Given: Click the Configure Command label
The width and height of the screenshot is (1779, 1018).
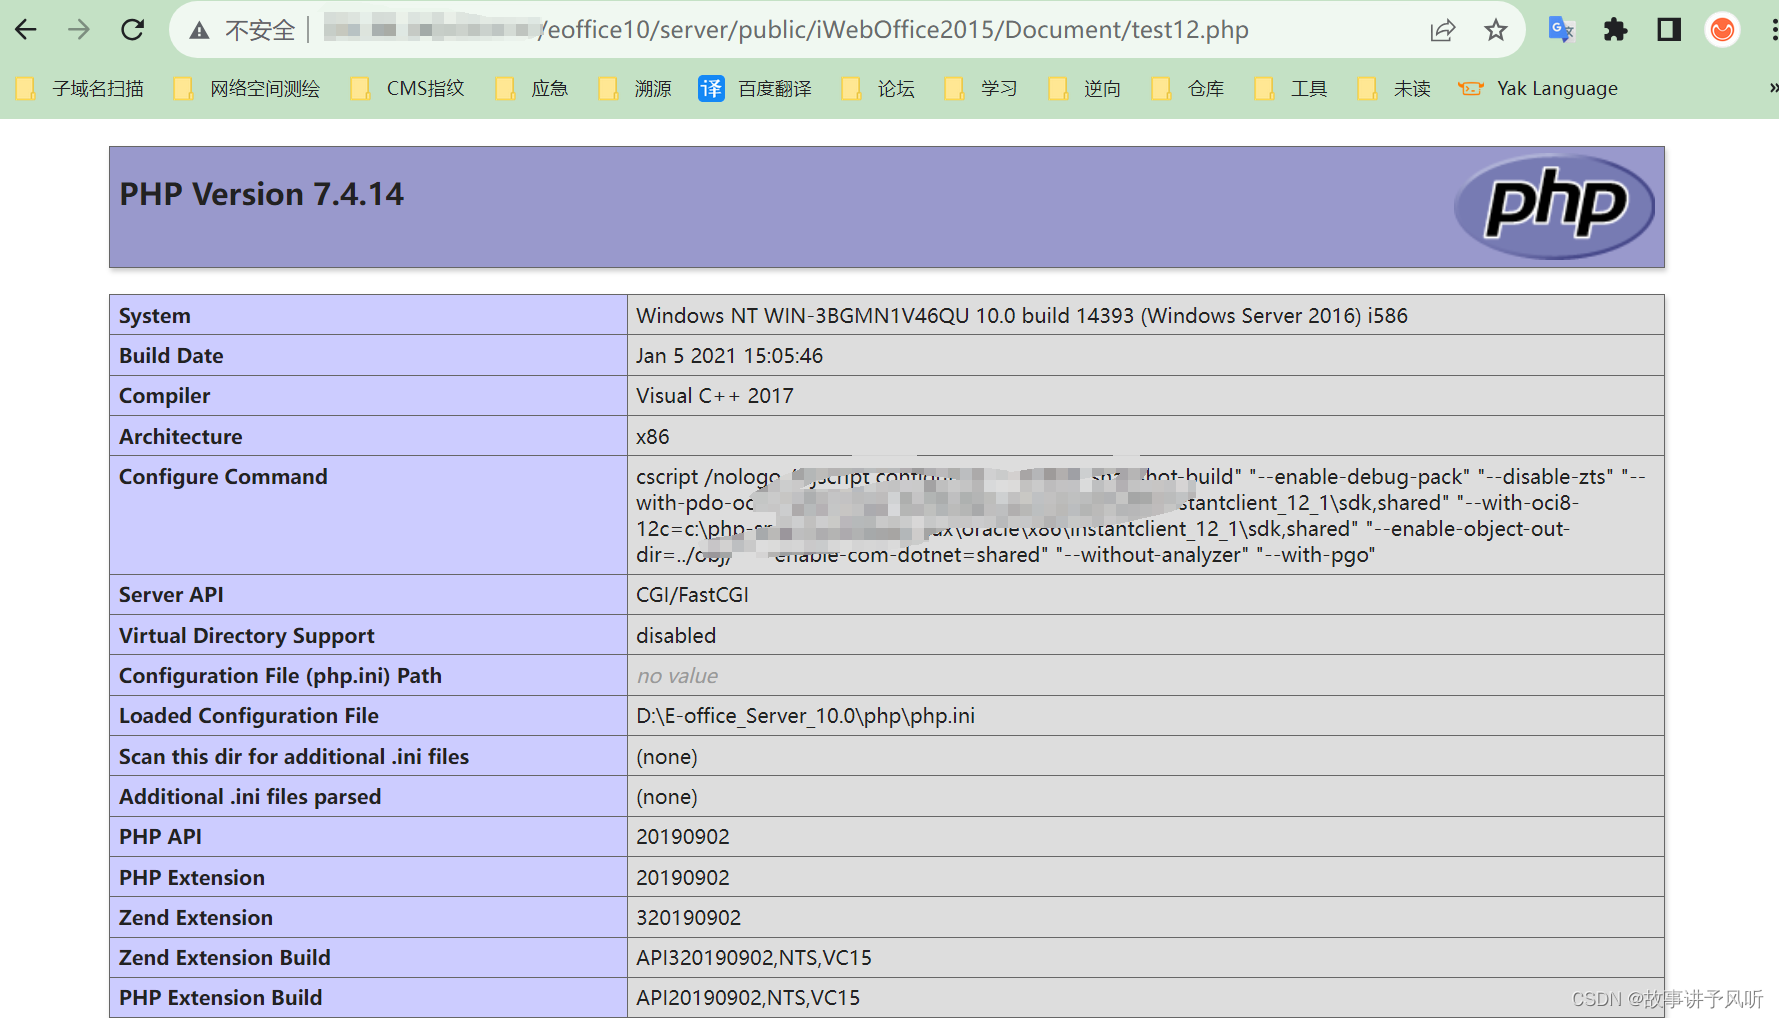Looking at the screenshot, I should click(223, 477).
